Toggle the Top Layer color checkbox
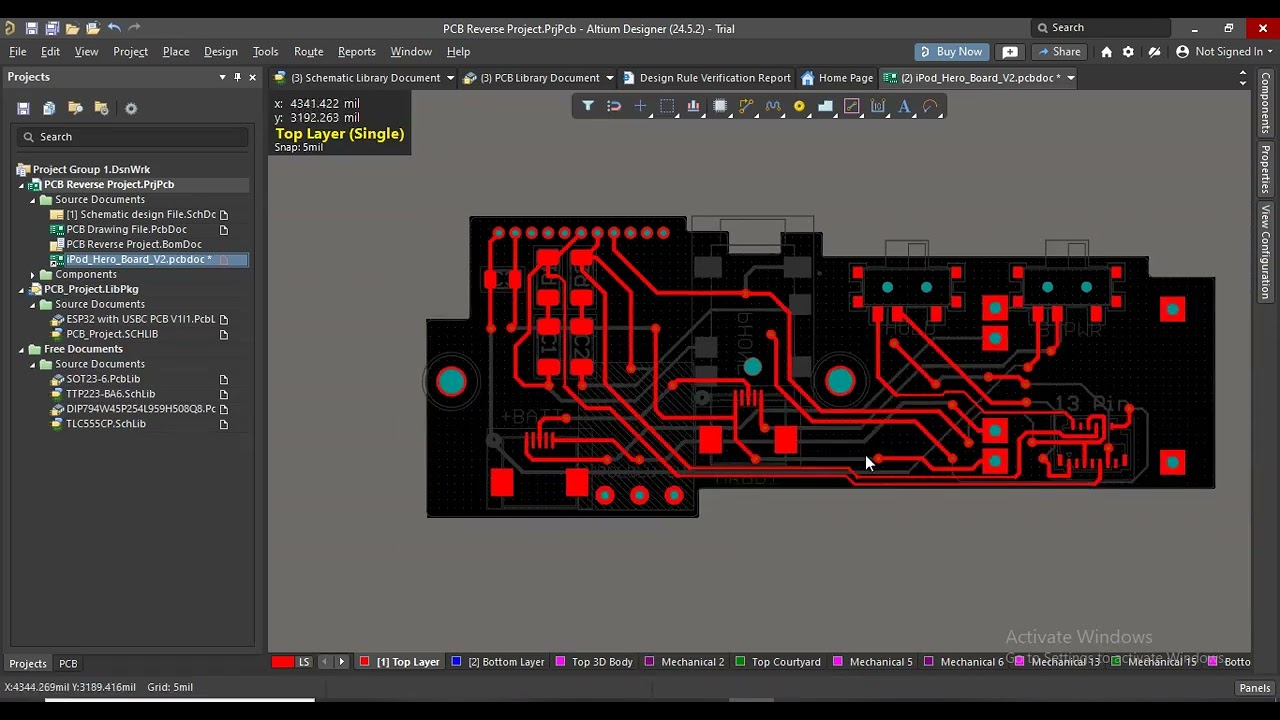This screenshot has width=1280, height=720. [x=365, y=662]
